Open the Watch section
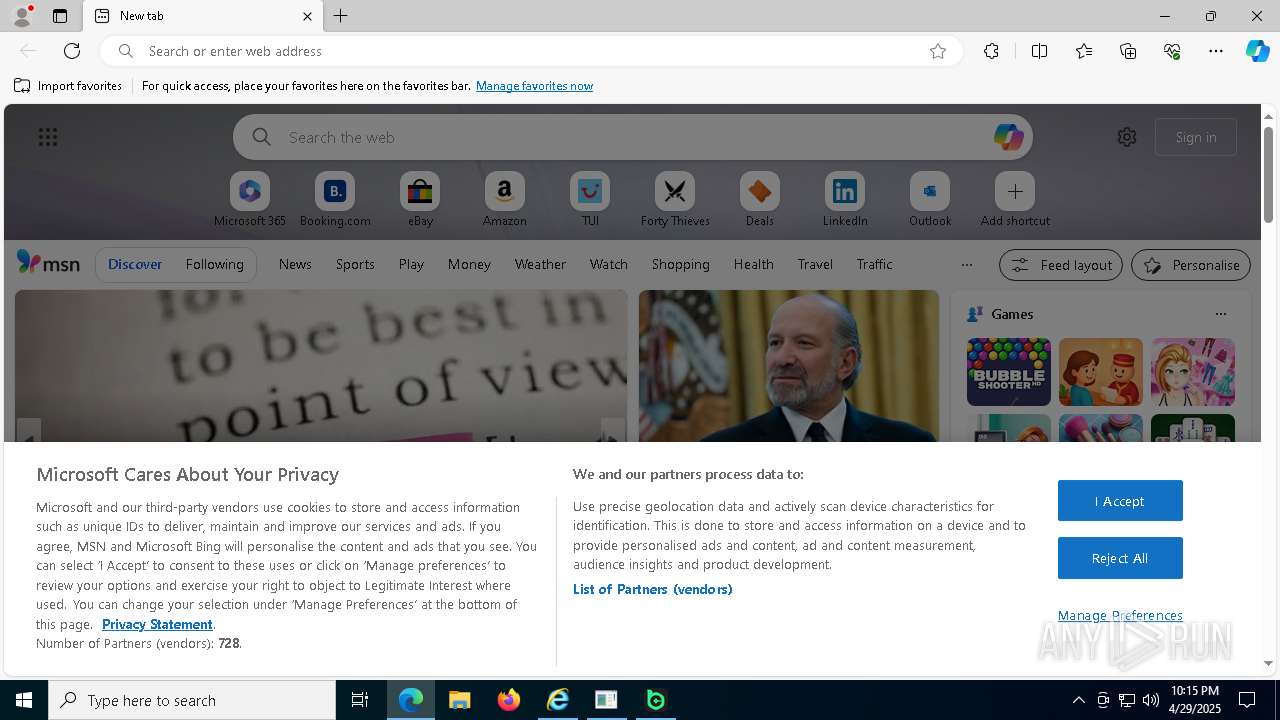 point(609,264)
